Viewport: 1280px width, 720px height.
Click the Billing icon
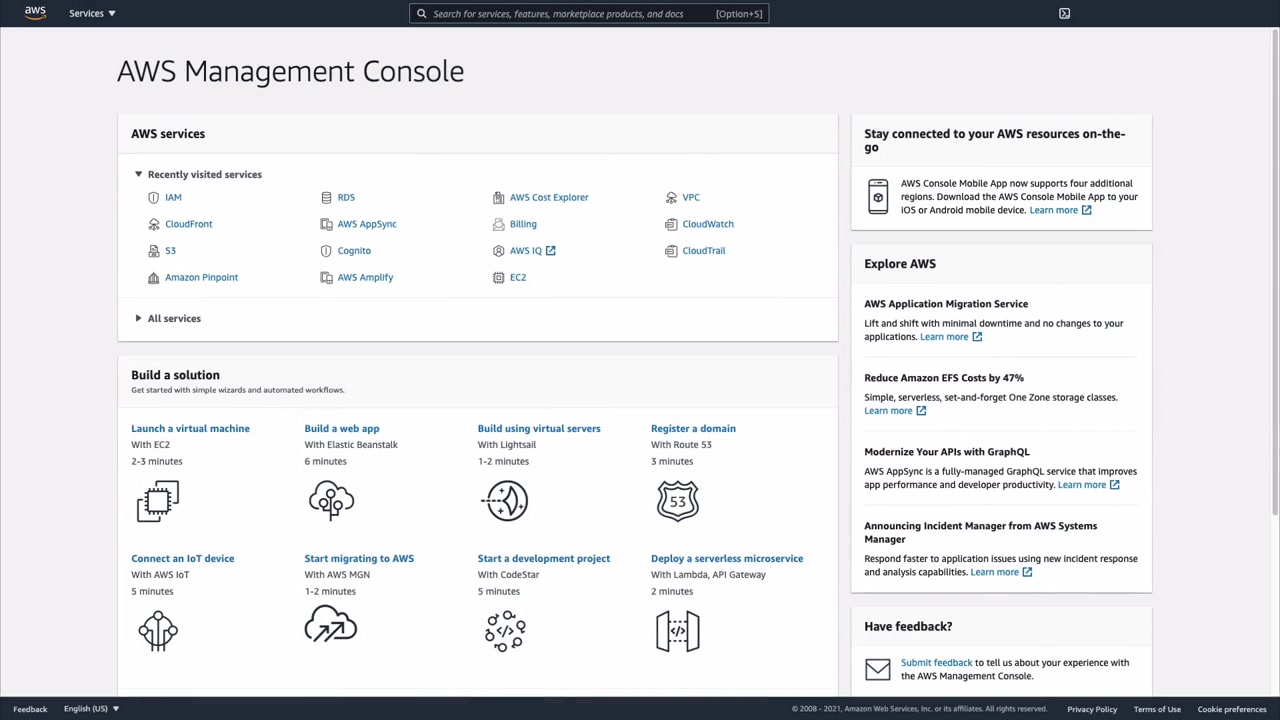click(x=498, y=224)
